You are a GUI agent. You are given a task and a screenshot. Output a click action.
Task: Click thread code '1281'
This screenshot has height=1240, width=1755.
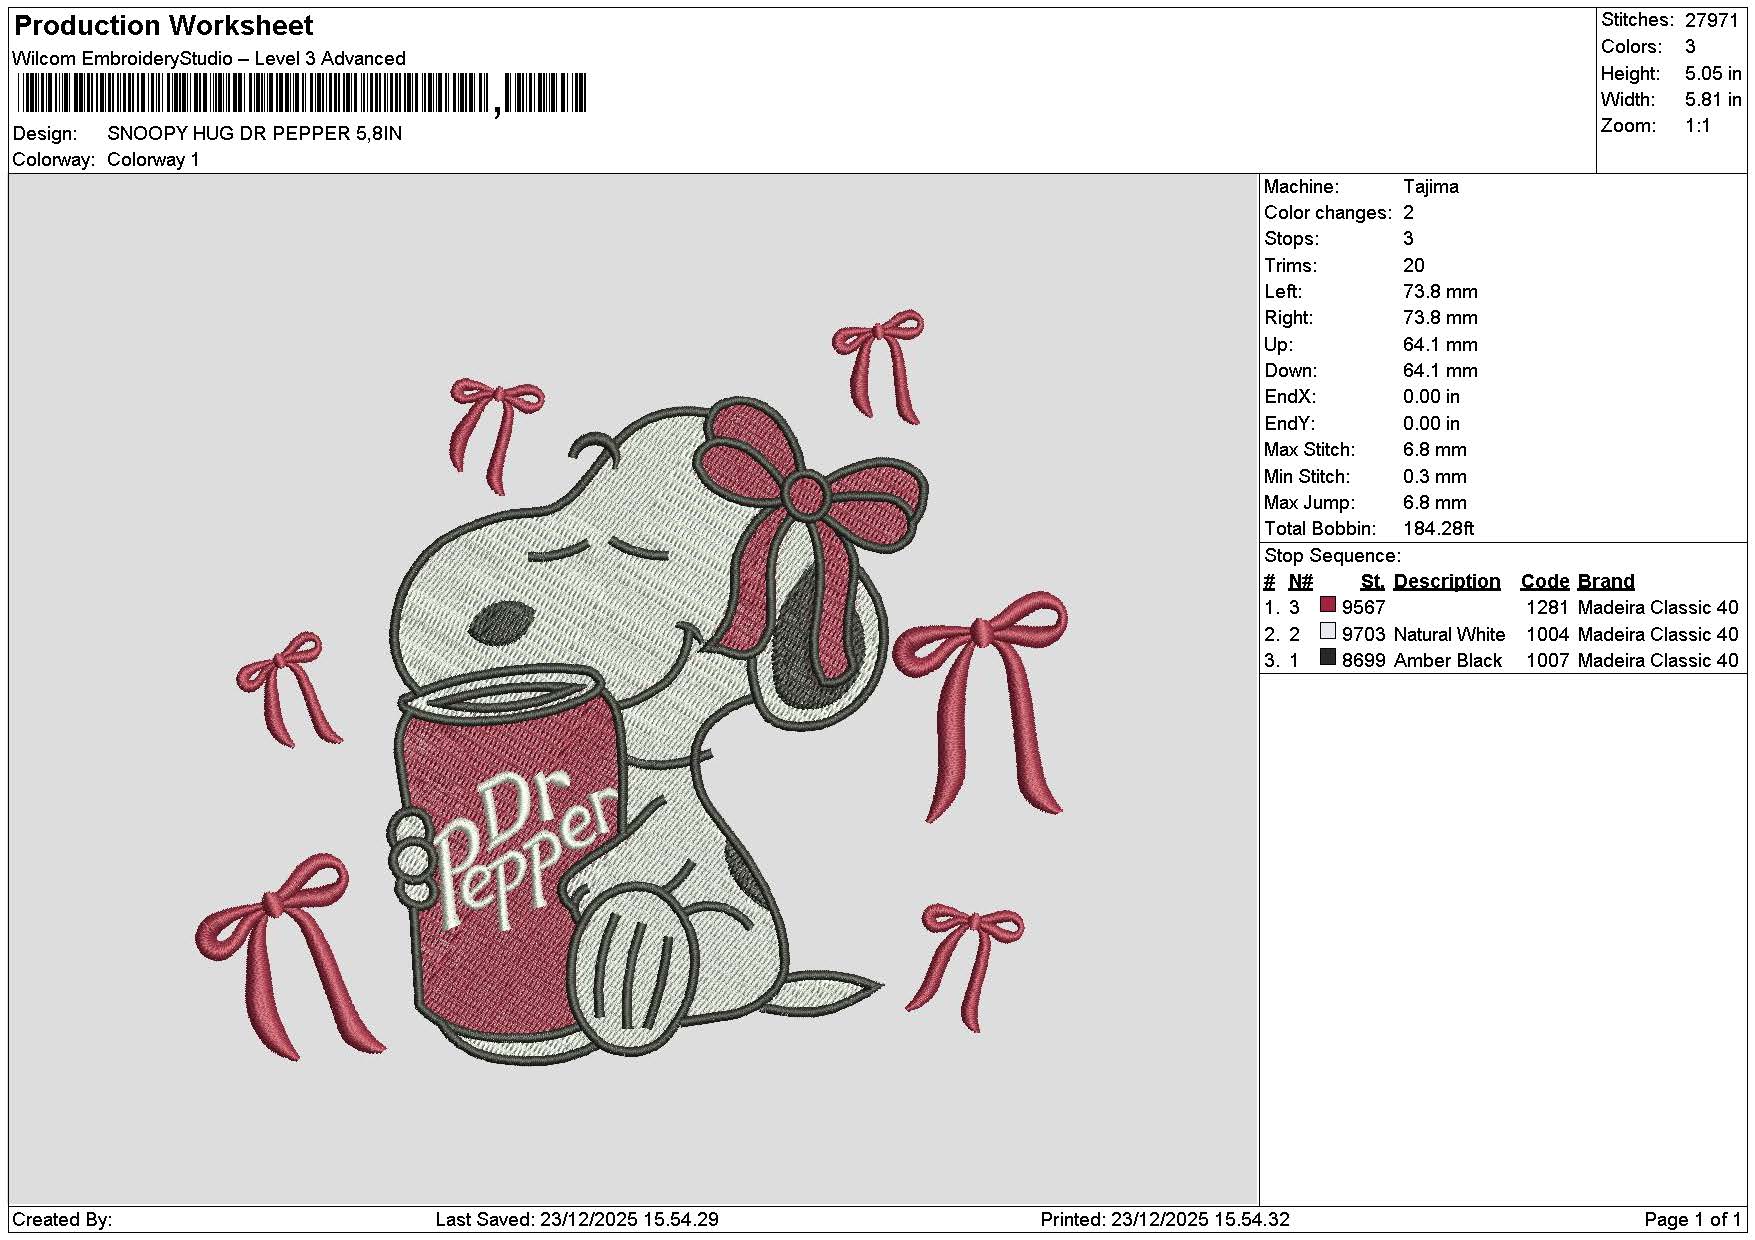(1547, 608)
